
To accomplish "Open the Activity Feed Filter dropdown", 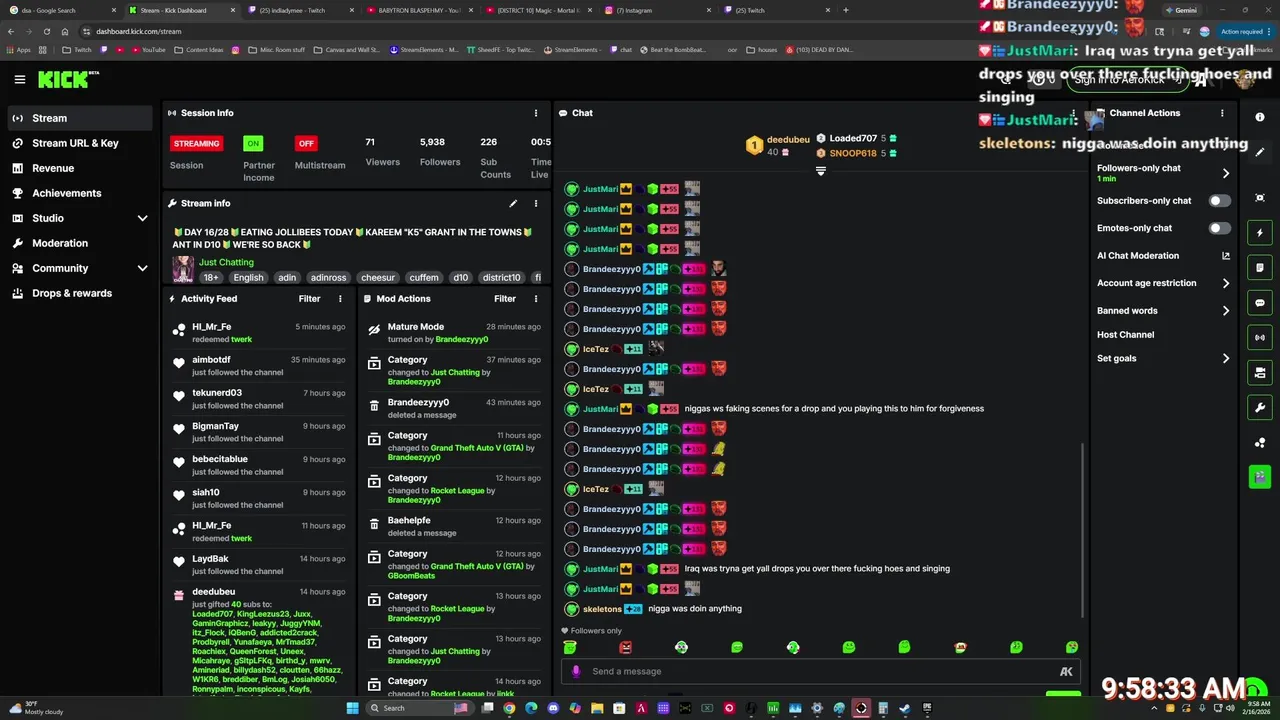I will [309, 298].
